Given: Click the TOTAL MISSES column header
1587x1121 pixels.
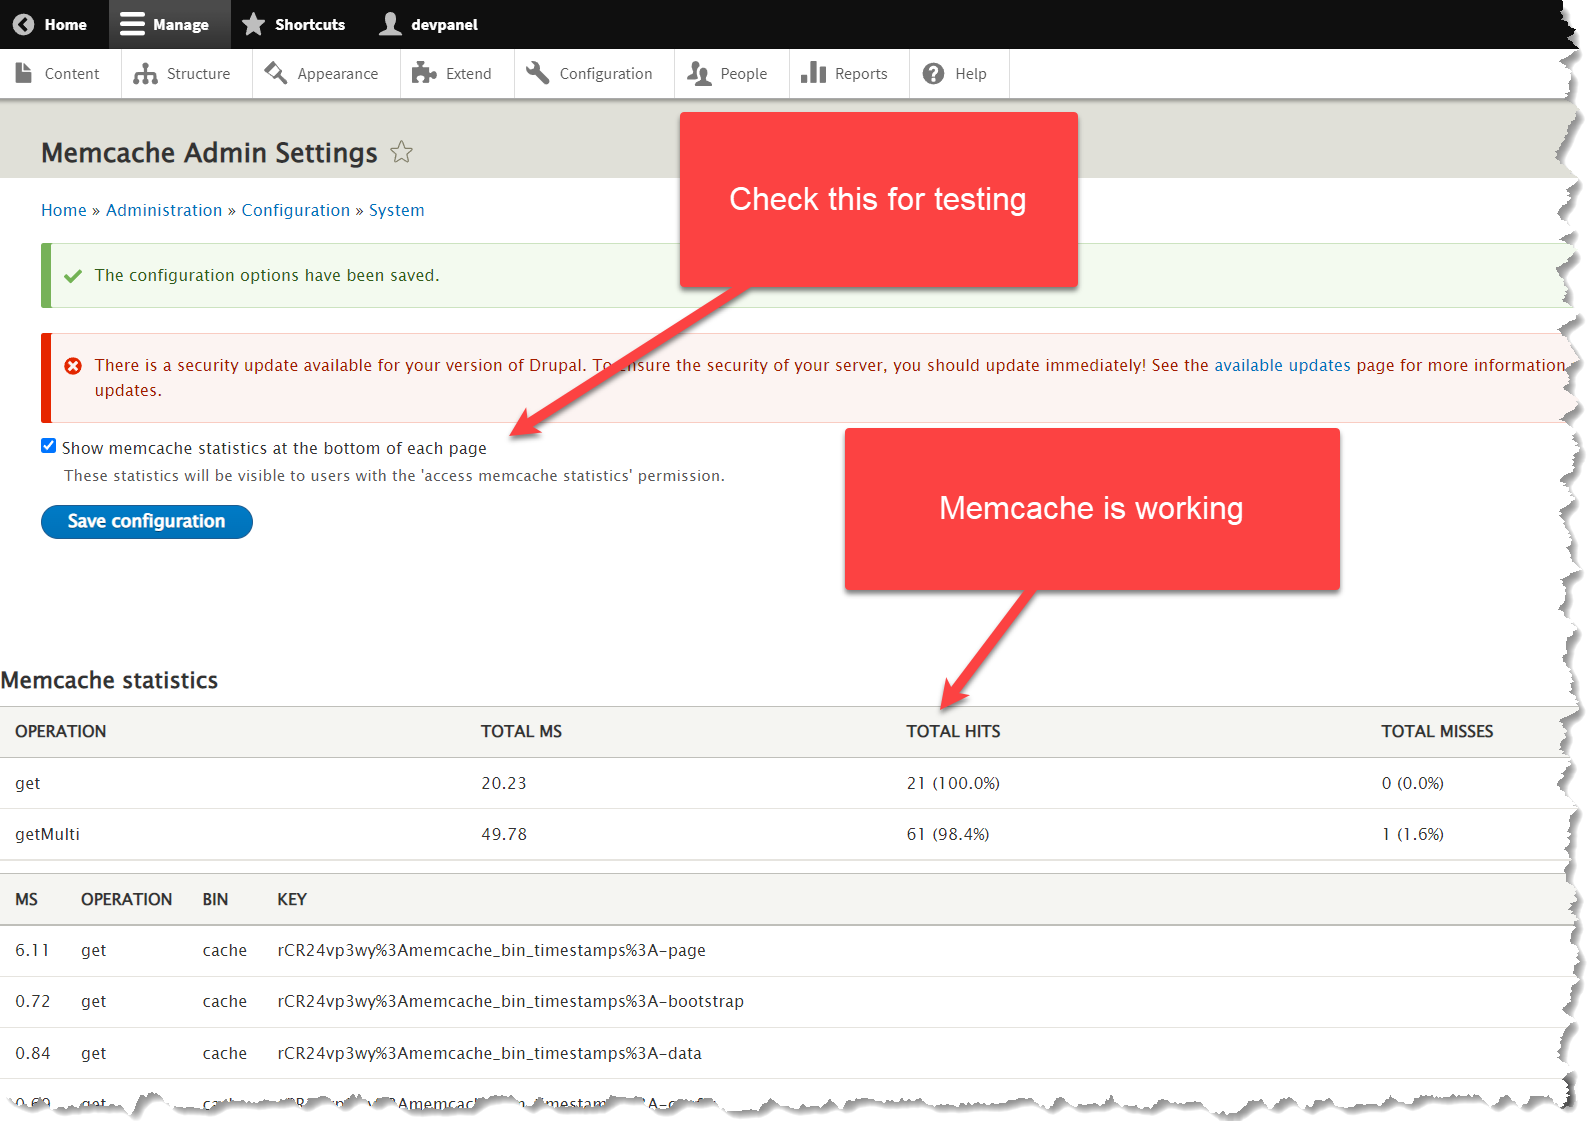Looking at the screenshot, I should (1437, 731).
